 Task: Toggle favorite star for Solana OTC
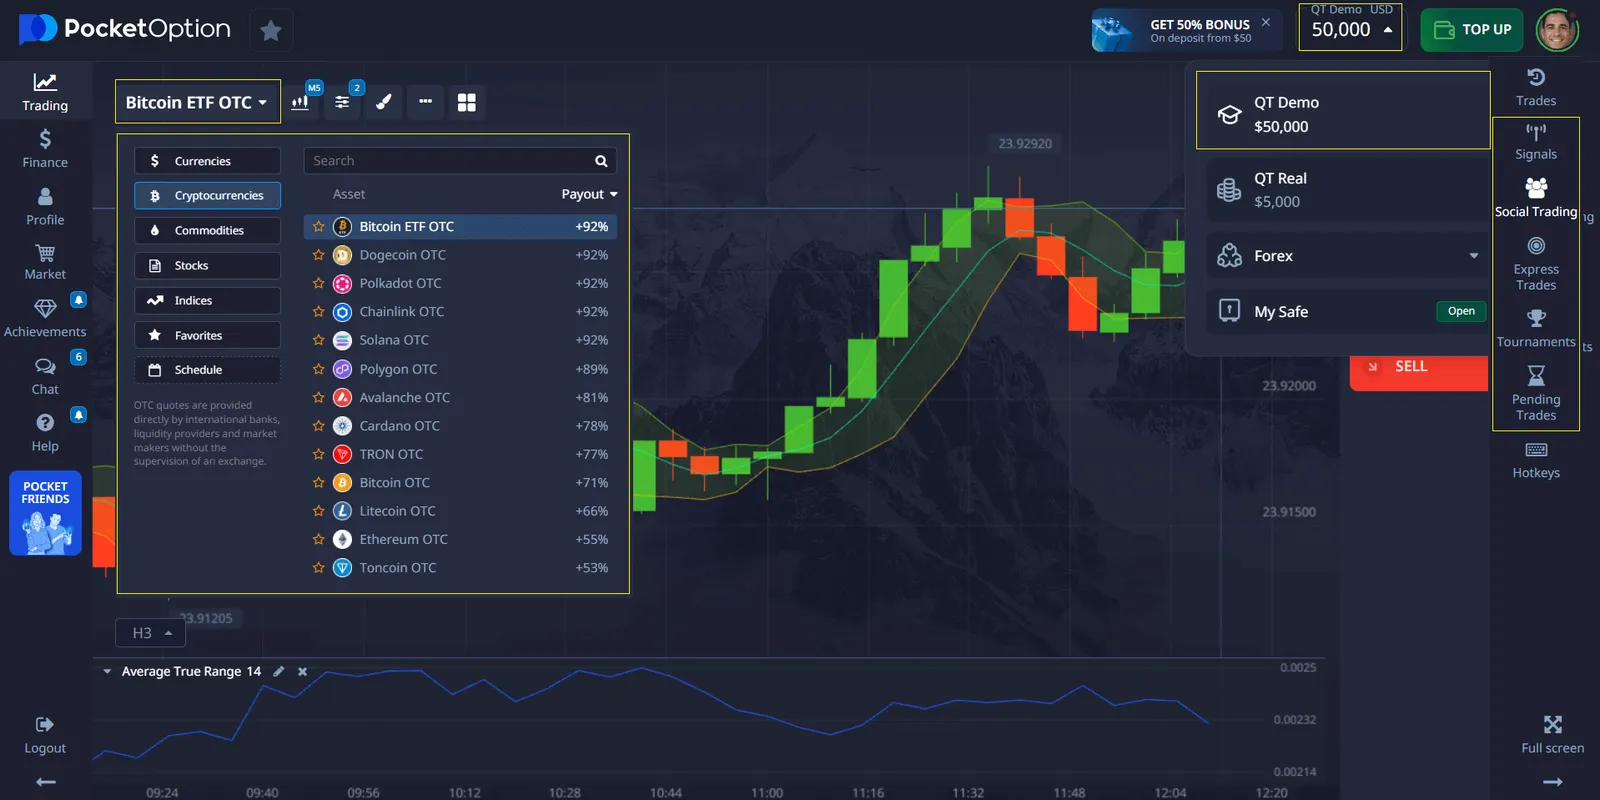coord(318,340)
